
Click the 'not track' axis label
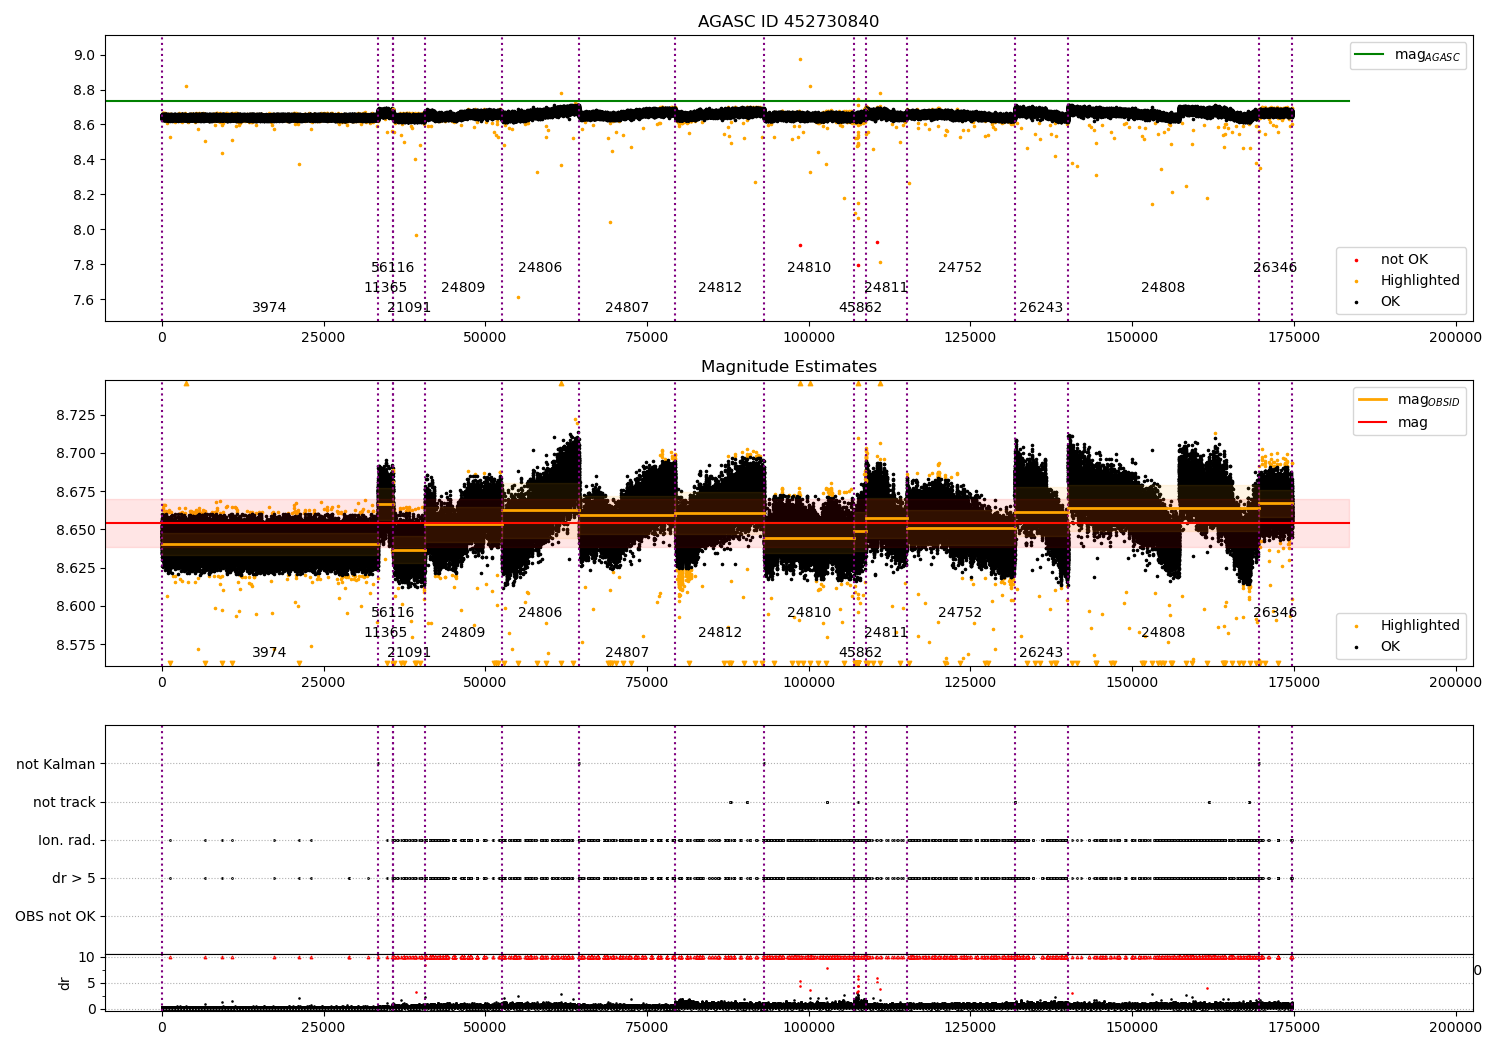pos(64,802)
